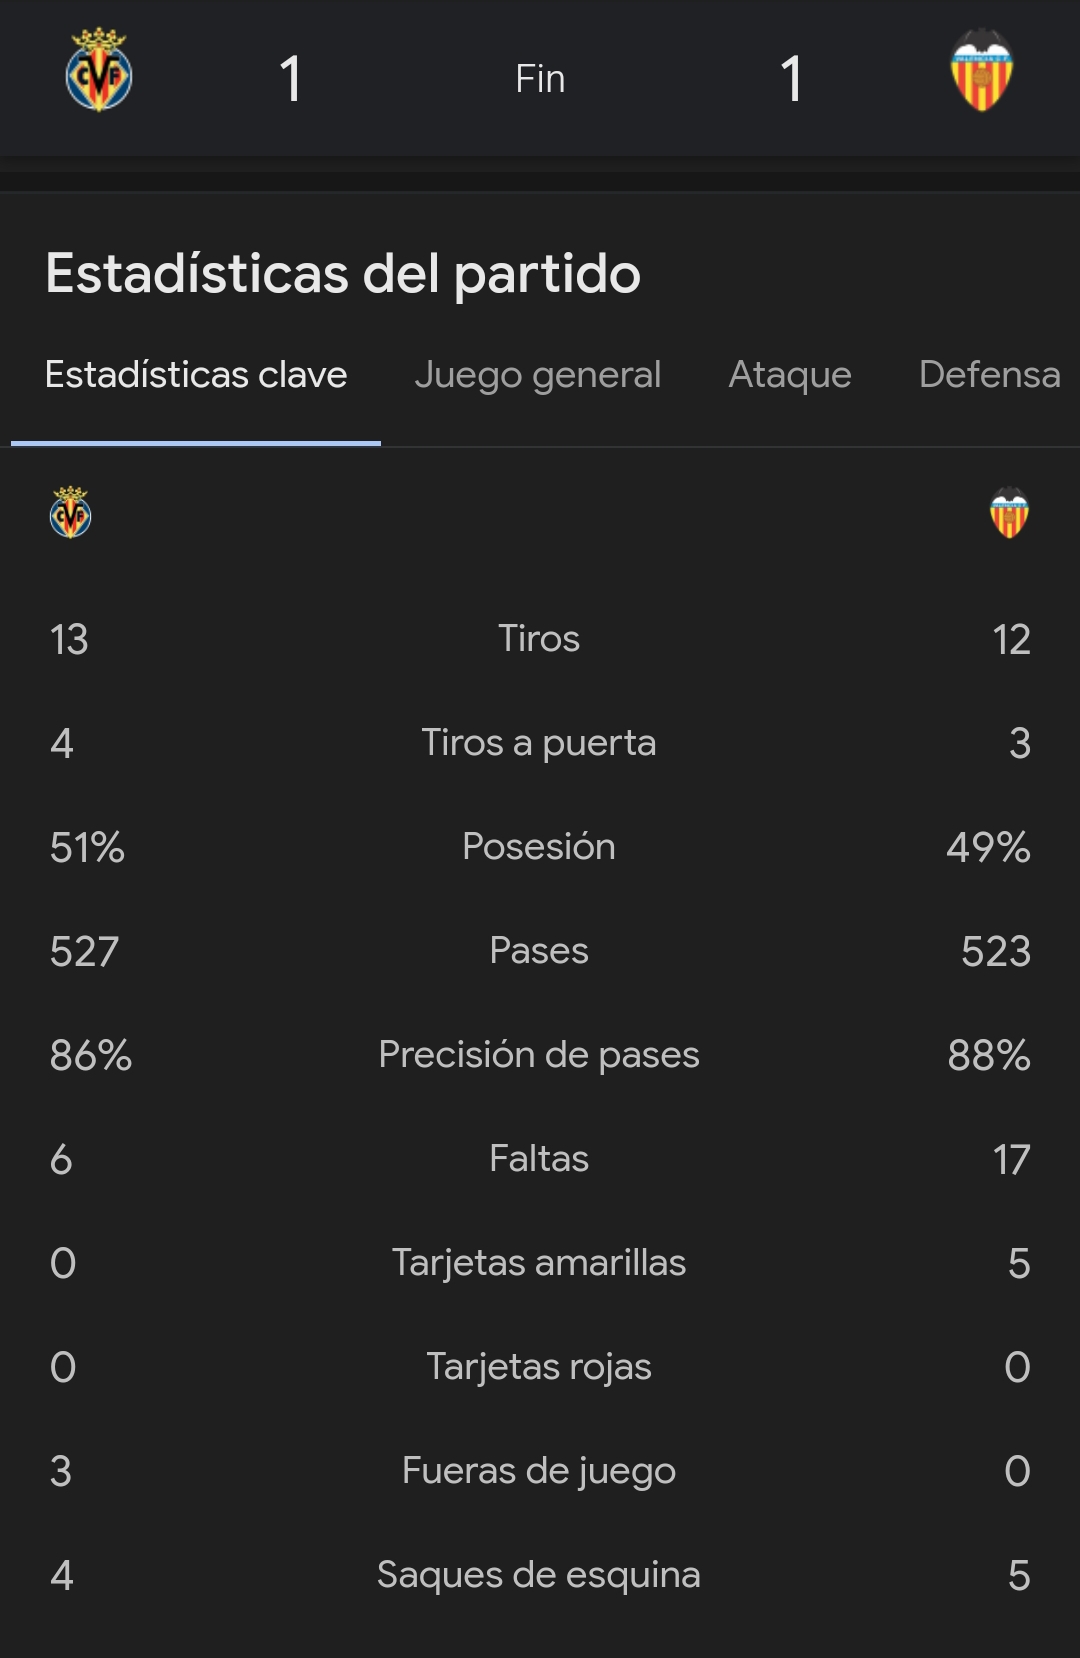Click the Valencia crest in the score header
This screenshot has width=1080, height=1658.
coord(981,71)
